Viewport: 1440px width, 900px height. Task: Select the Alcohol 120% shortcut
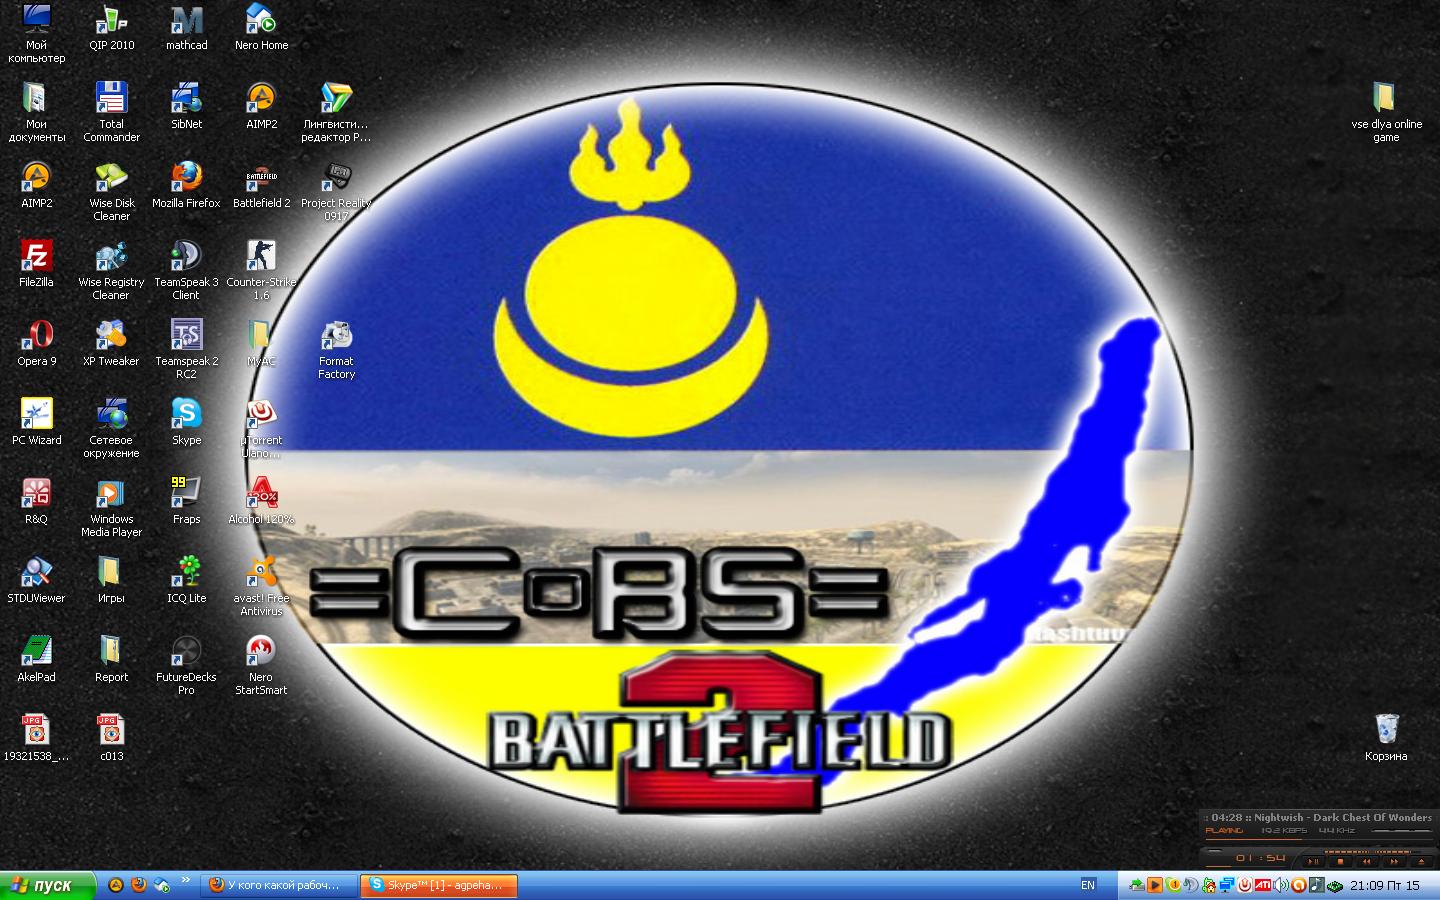[261, 501]
